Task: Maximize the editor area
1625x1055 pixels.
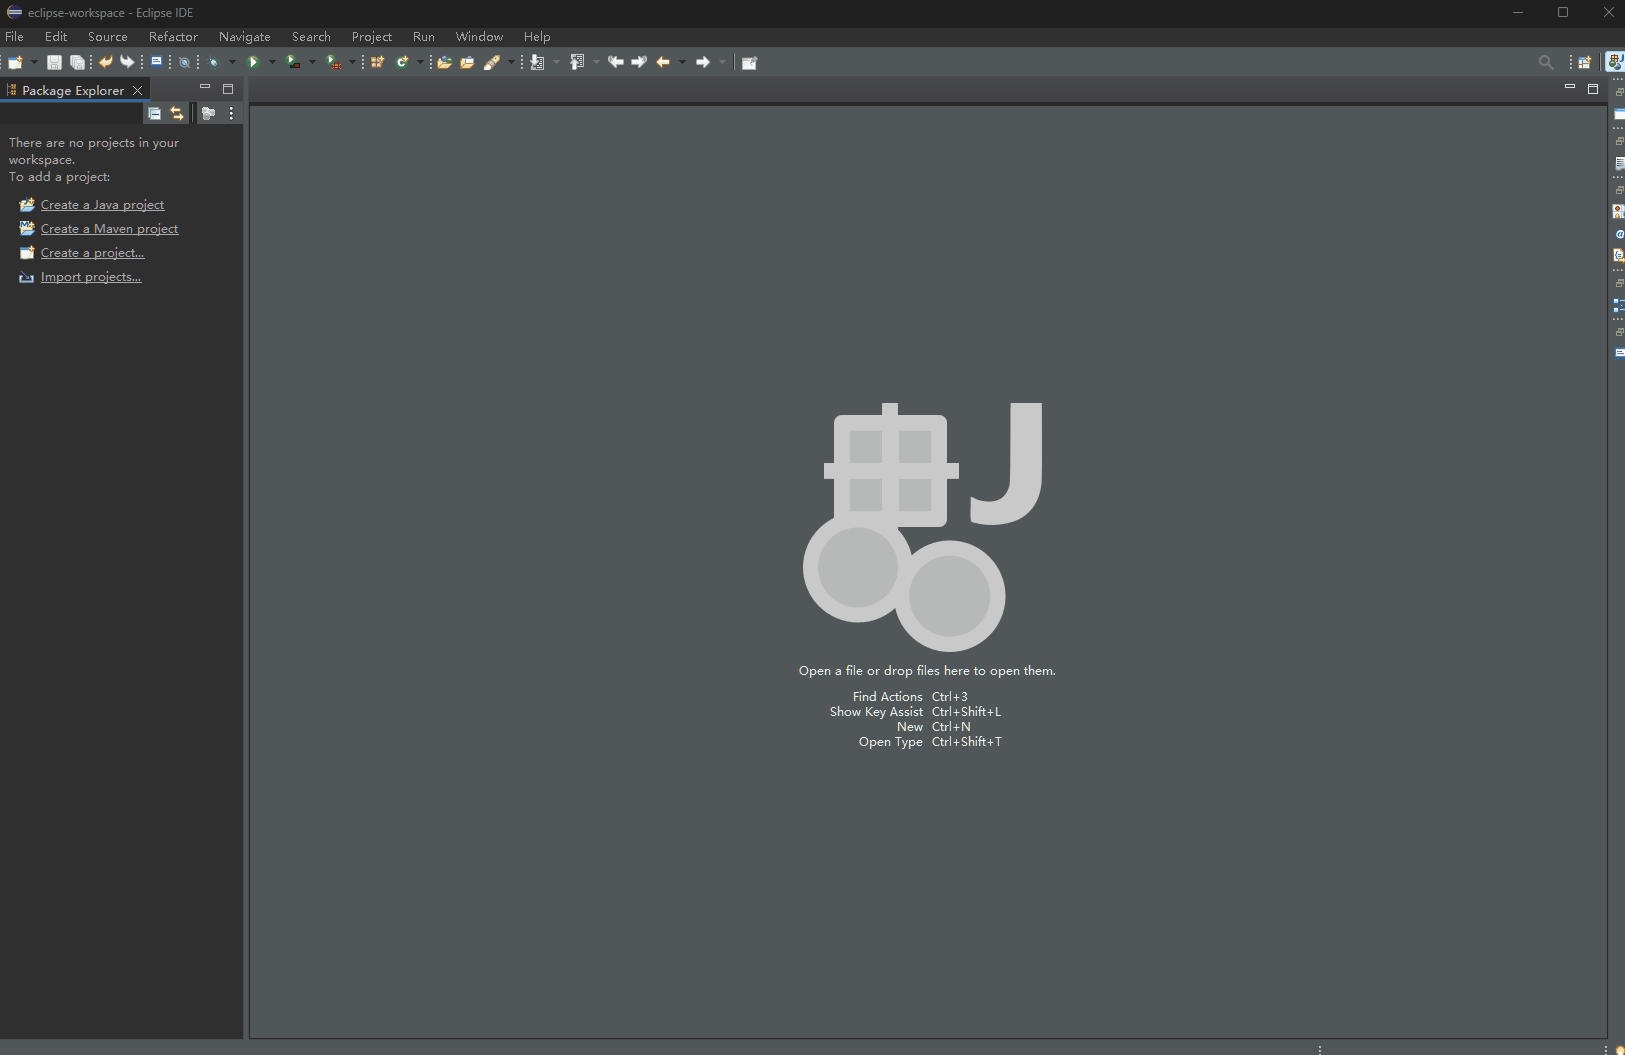Action: [x=1593, y=88]
